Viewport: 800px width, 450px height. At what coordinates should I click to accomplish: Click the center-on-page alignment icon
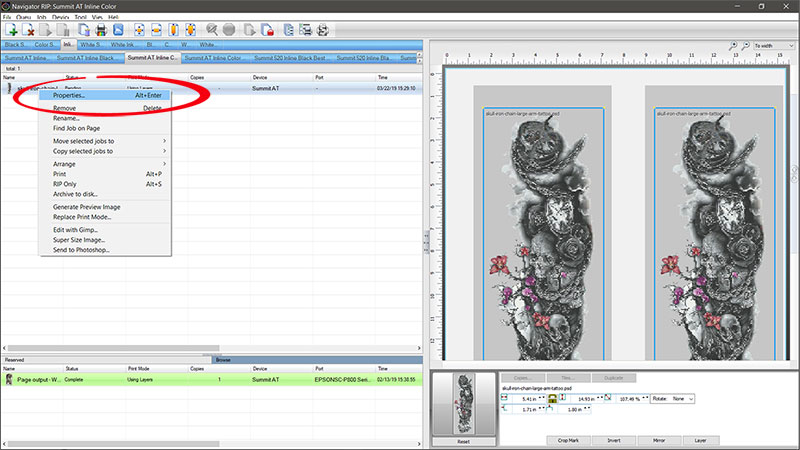pos(139,30)
